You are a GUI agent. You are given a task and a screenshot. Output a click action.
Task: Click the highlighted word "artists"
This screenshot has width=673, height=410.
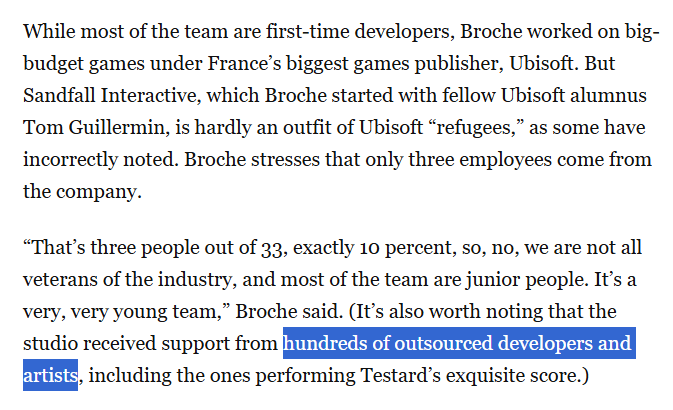(x=50, y=376)
